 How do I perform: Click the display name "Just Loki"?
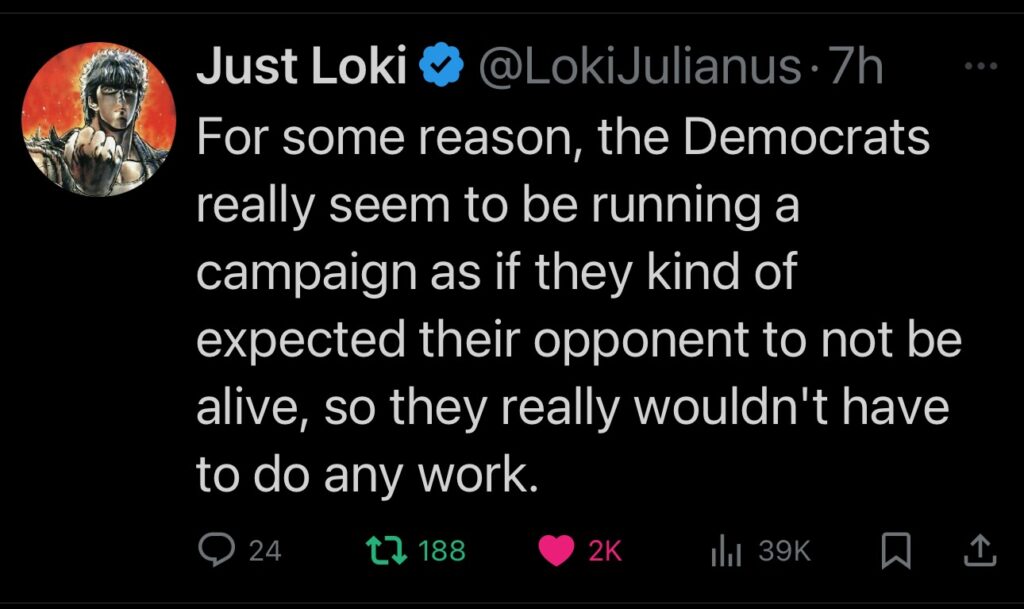(301, 67)
